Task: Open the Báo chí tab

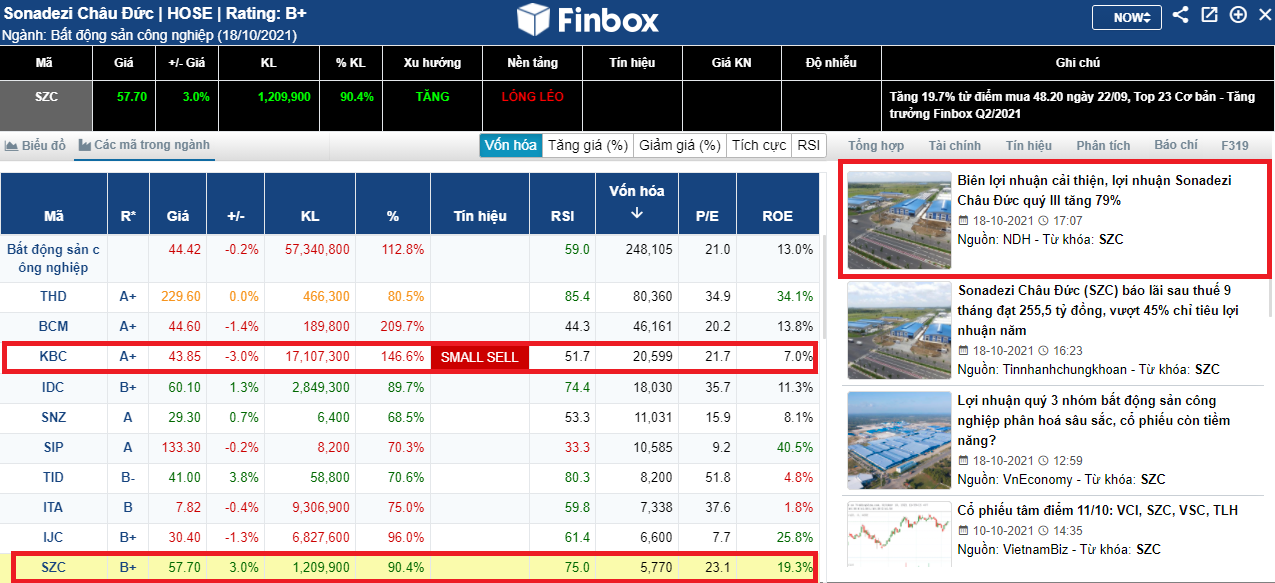Action: [x=1175, y=146]
